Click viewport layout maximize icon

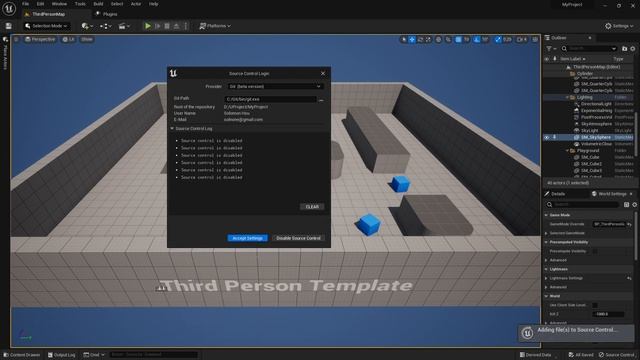pyautogui.click(x=535, y=40)
